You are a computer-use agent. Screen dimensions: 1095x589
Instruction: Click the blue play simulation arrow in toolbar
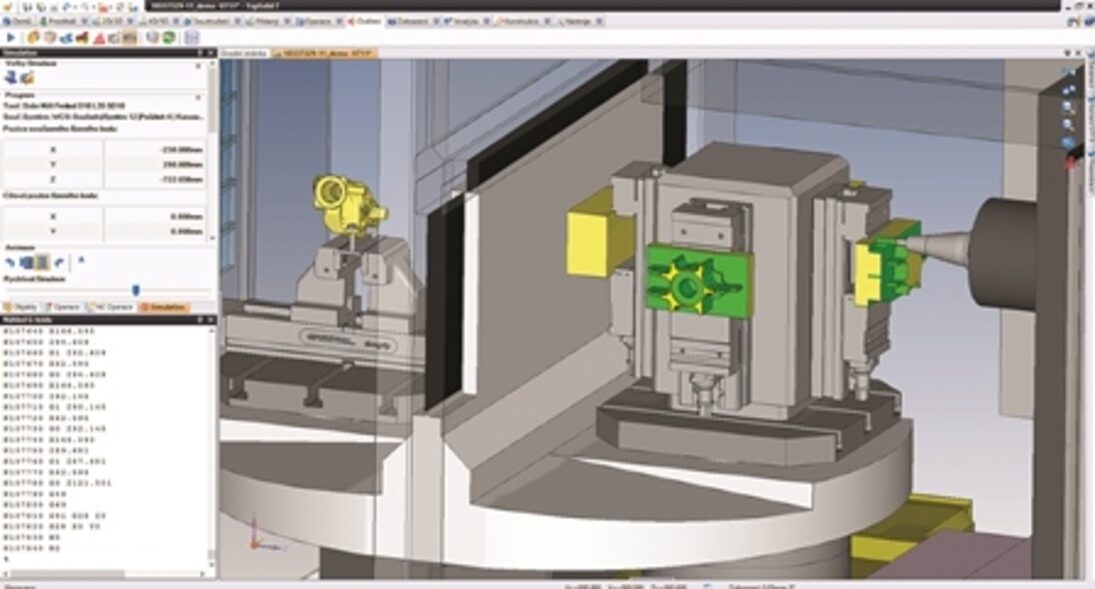tap(11, 38)
